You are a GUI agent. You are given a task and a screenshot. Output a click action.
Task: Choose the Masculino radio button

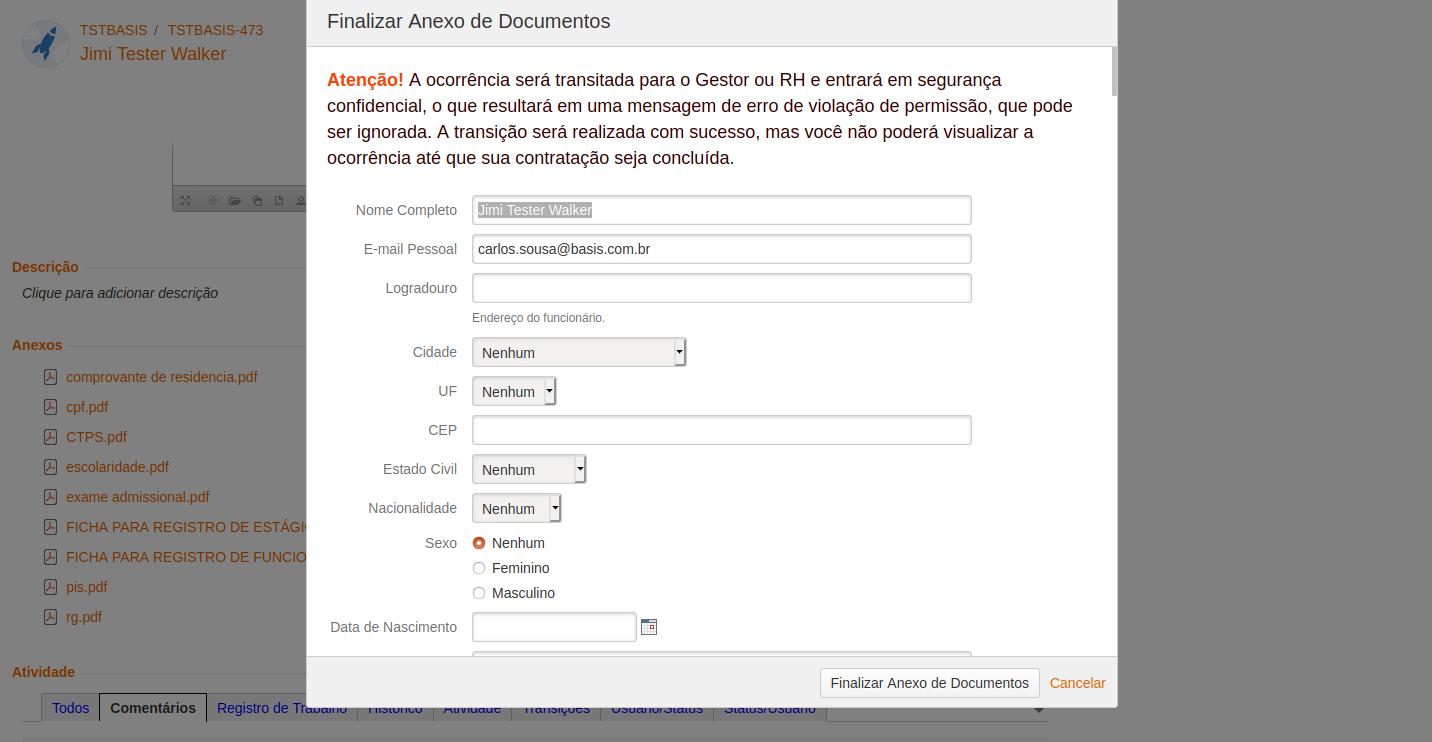click(479, 593)
